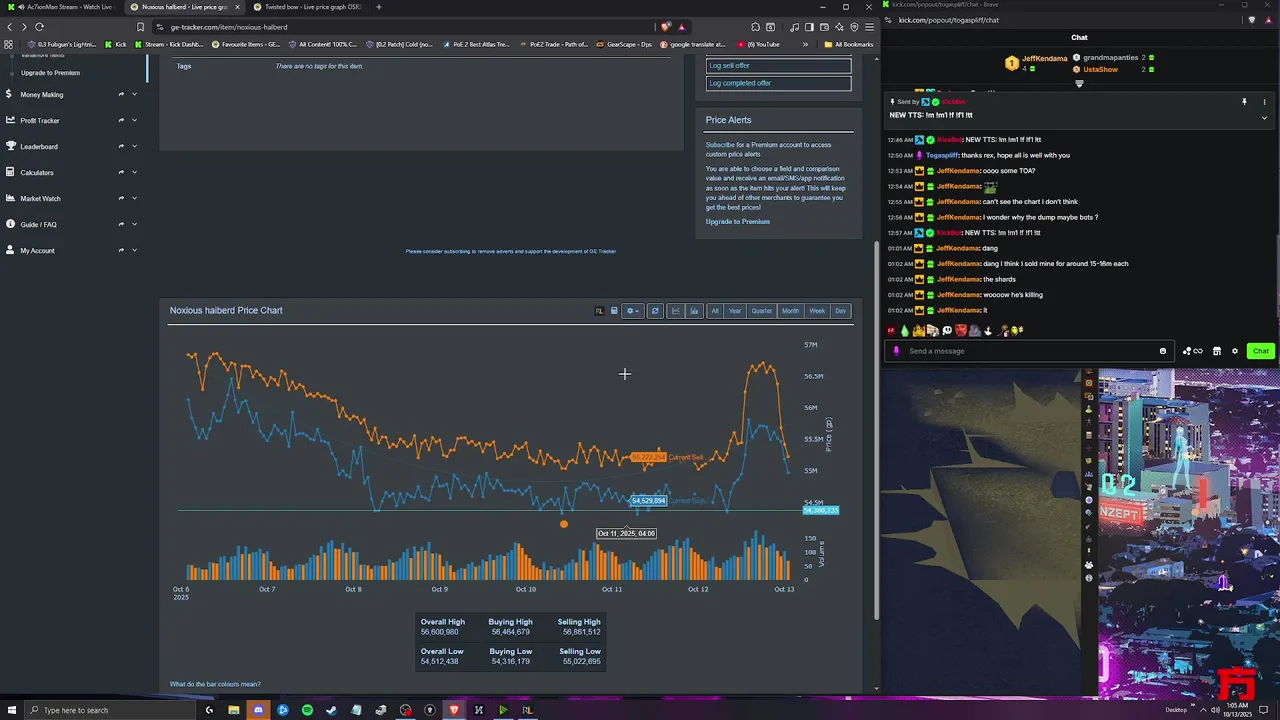Image resolution: width=1280 pixels, height=720 pixels.
Task: Open Favourite Items bookmark
Action: click(x=246, y=44)
